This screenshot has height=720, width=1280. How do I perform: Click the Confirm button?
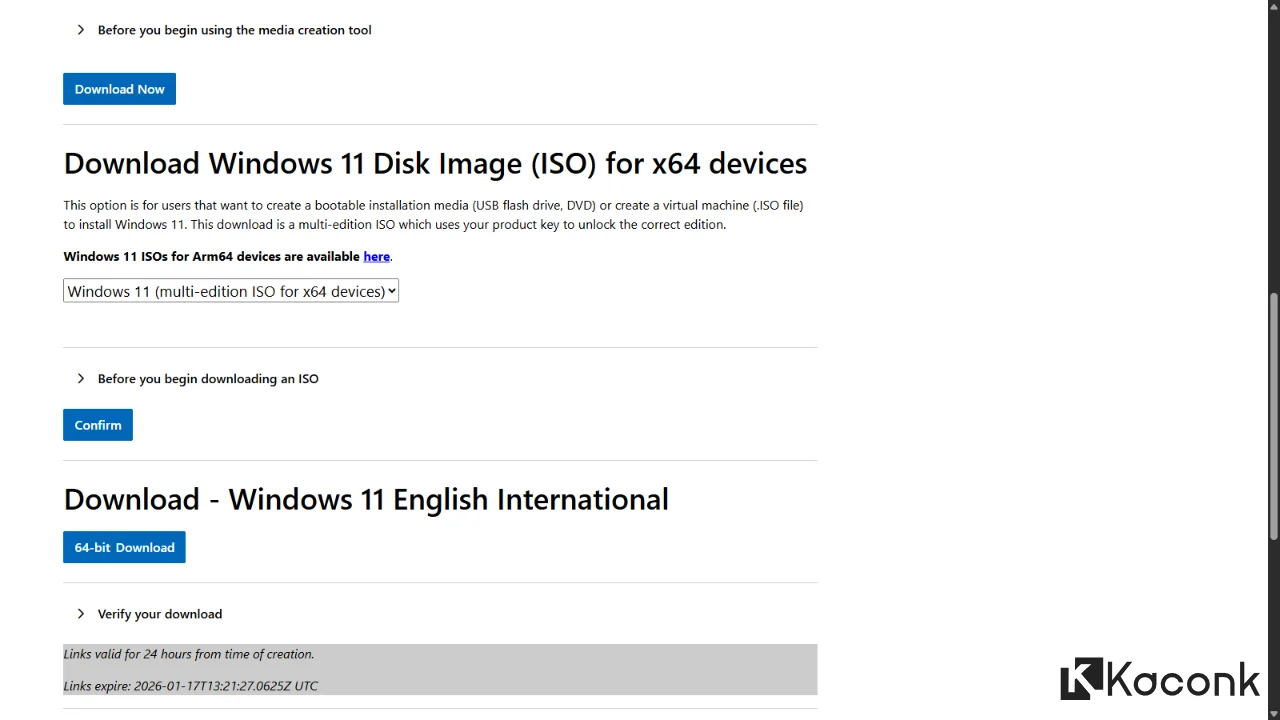point(97,424)
